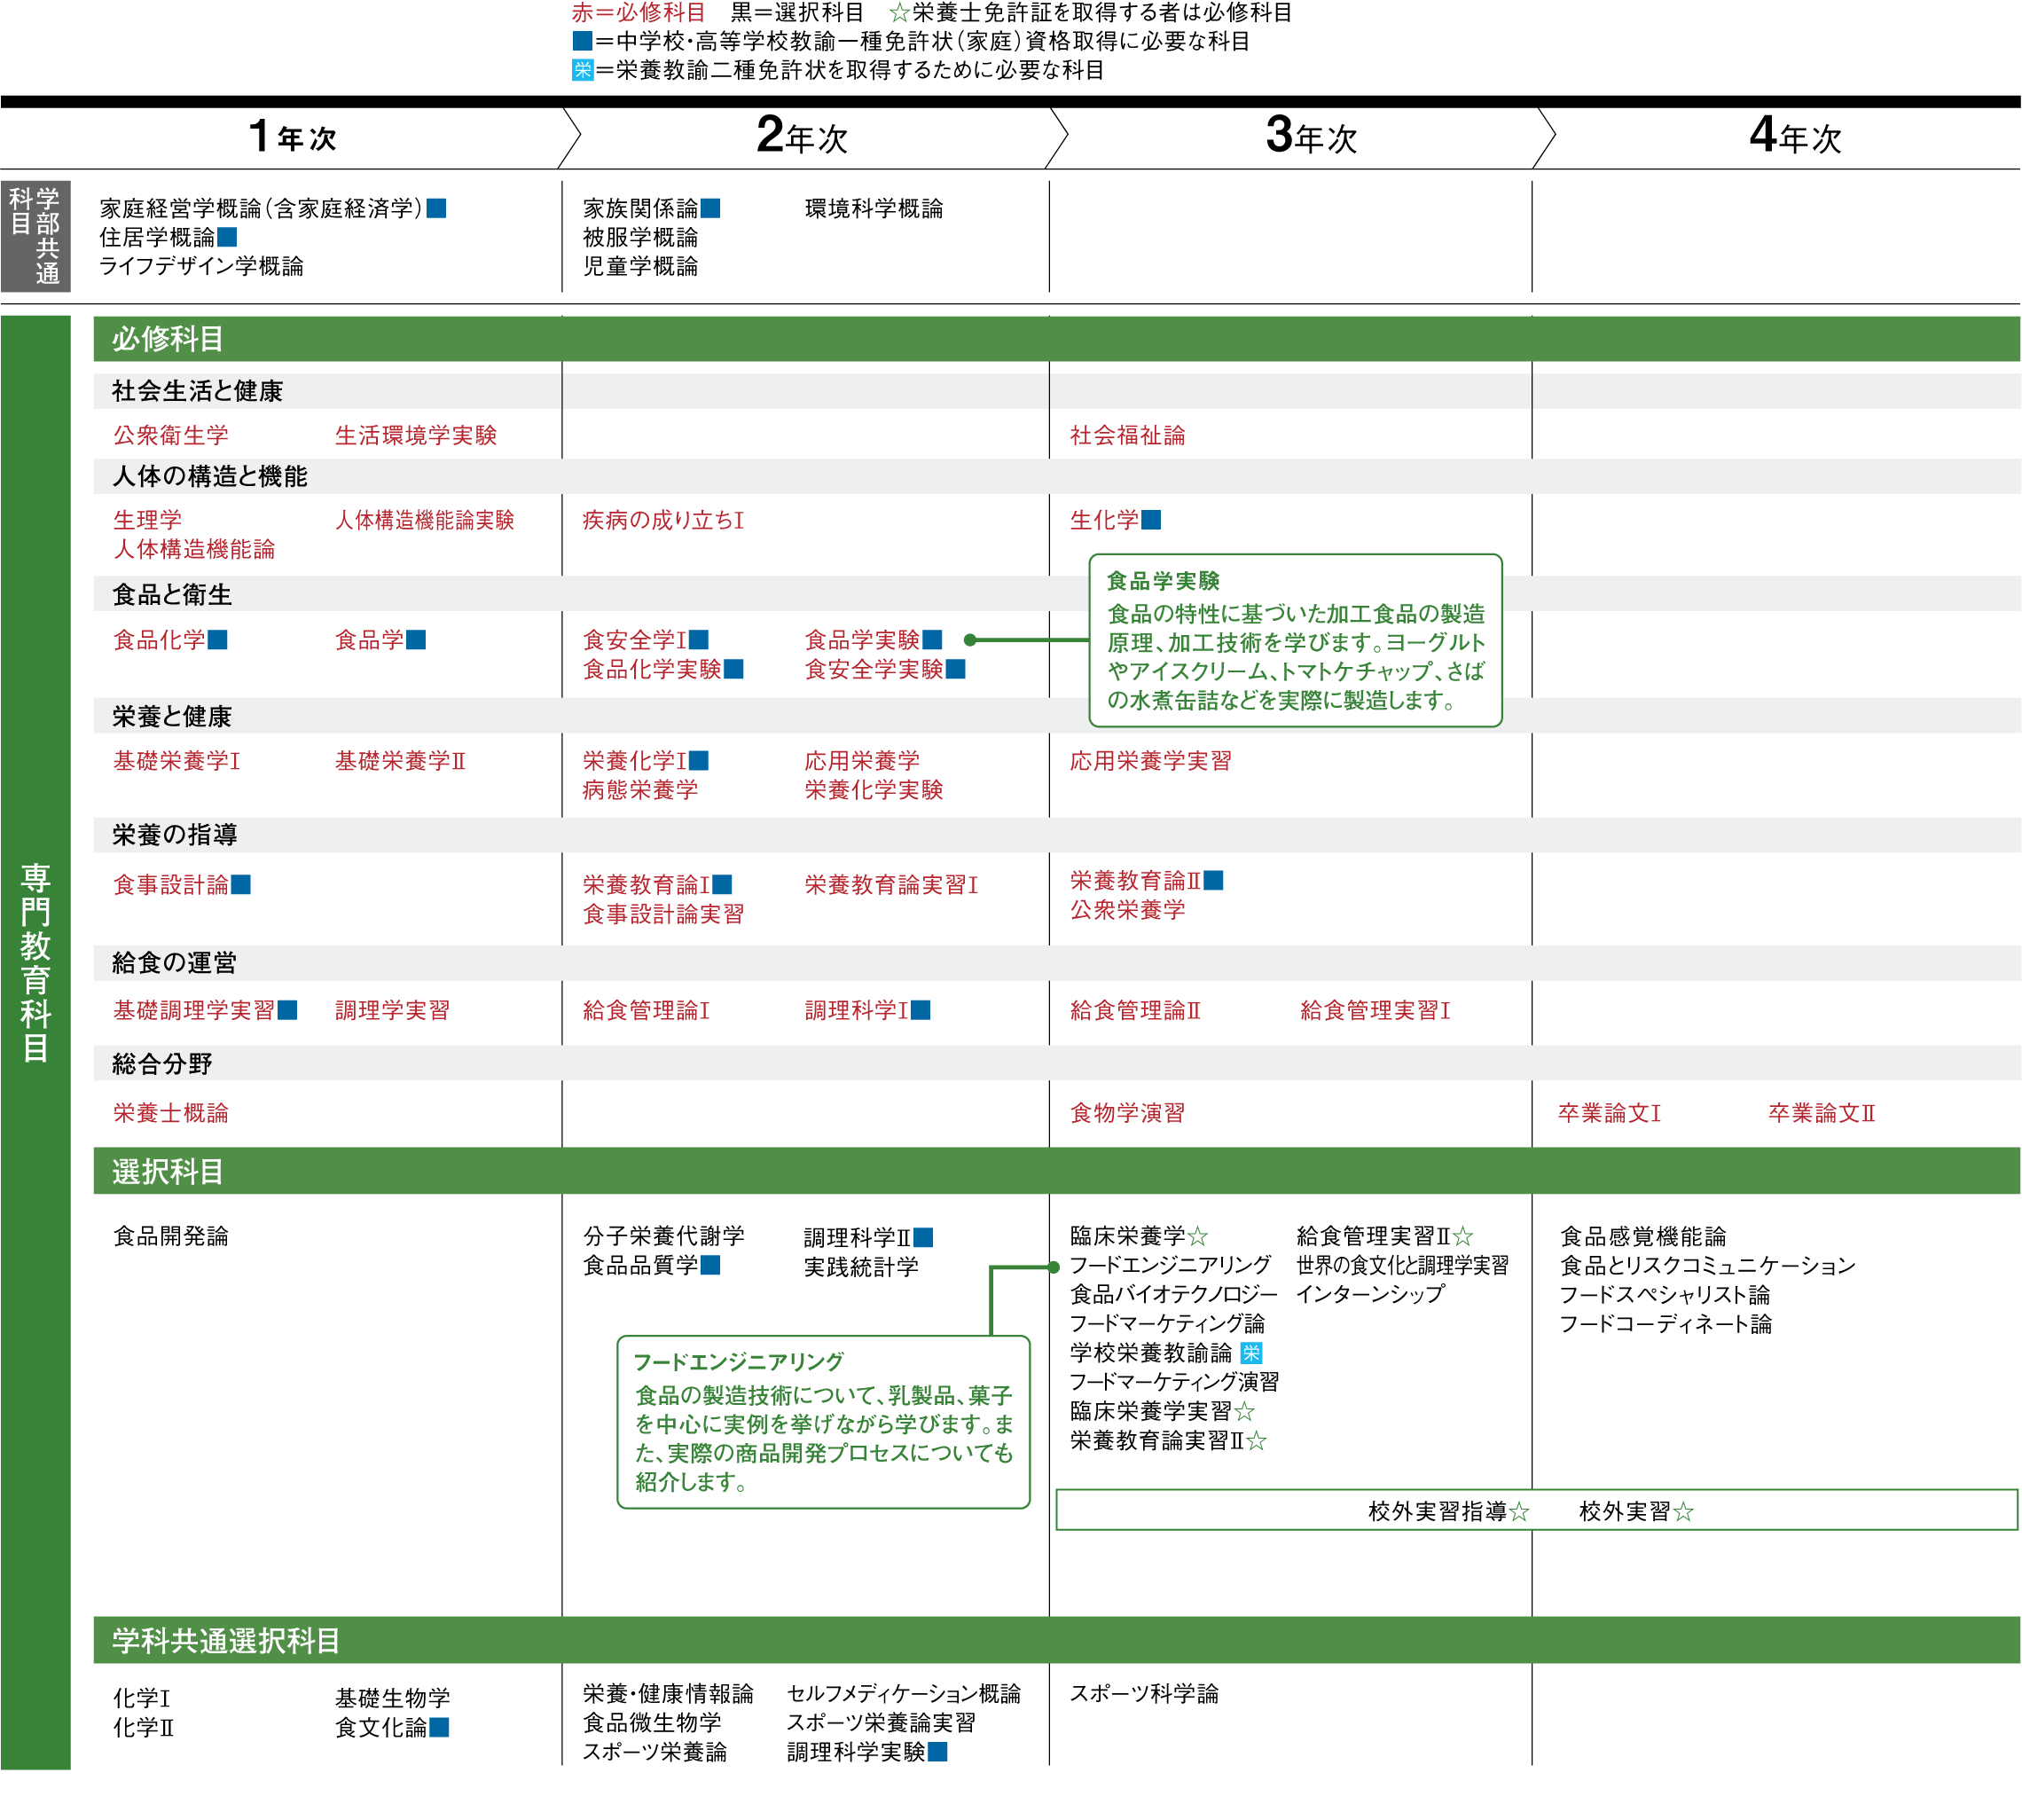Screen dimensions: 2022x1820
Task: Select the course 卒業論文II
Action: point(1822,1113)
